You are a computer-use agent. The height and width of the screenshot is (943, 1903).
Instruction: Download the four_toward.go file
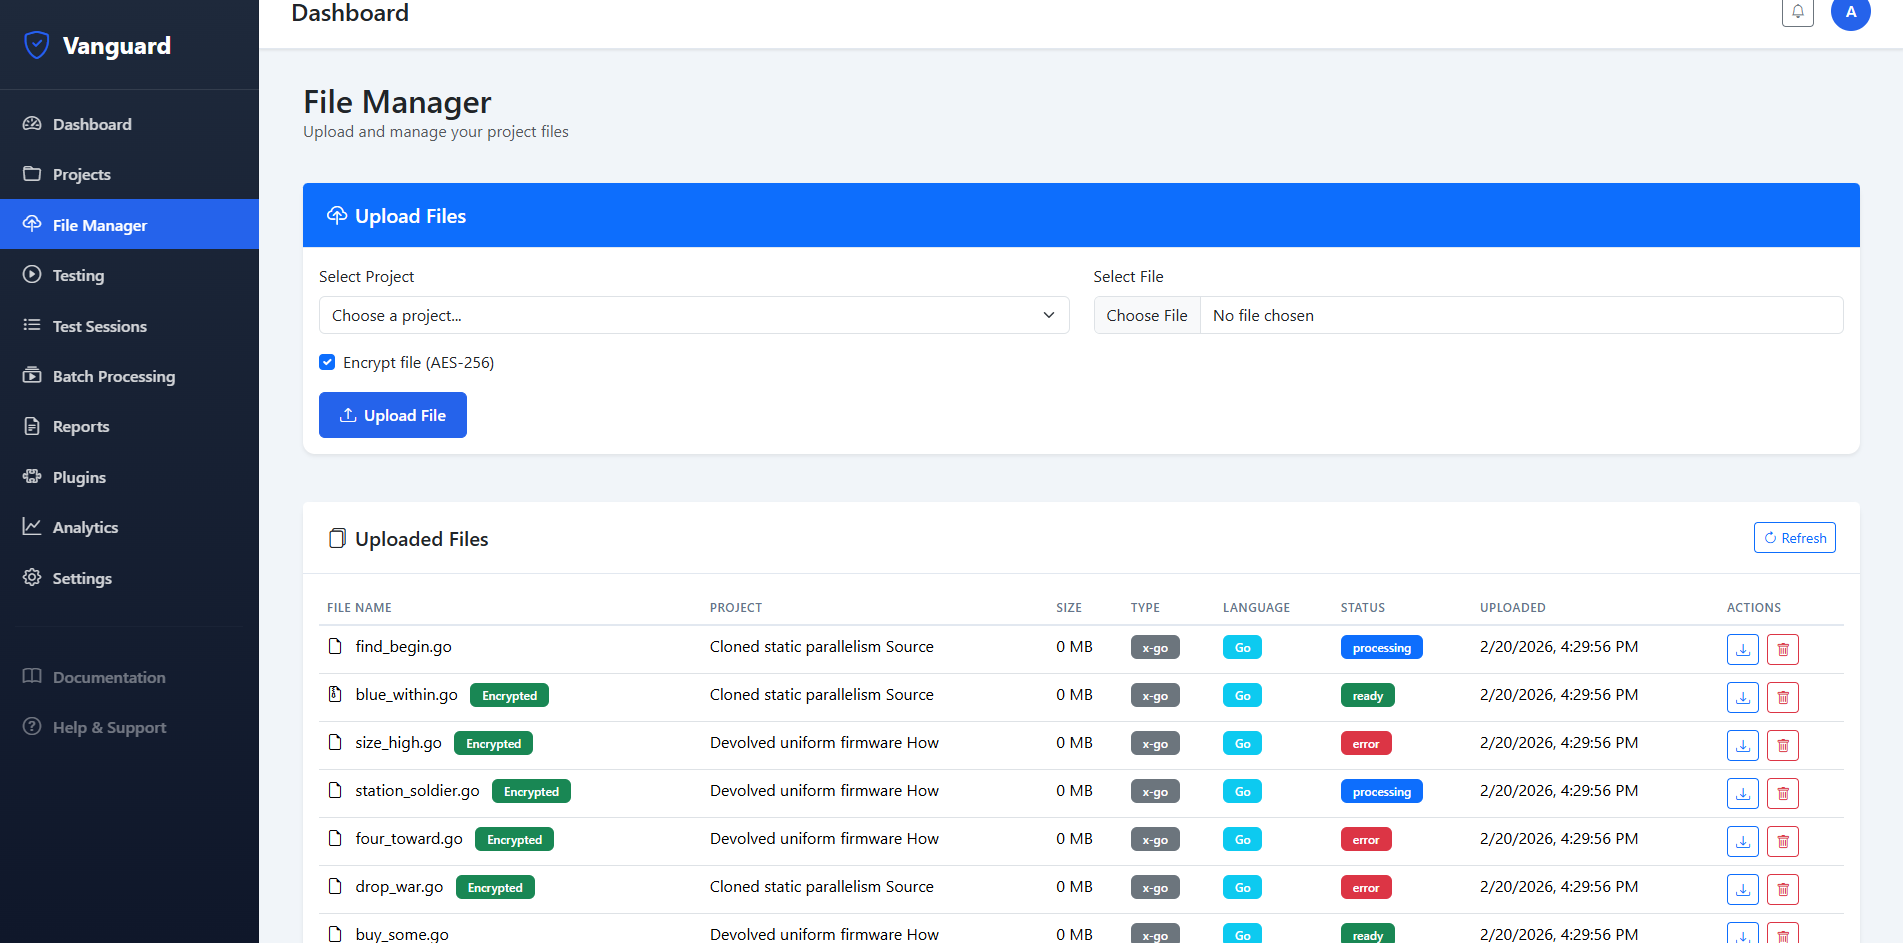[x=1742, y=841]
